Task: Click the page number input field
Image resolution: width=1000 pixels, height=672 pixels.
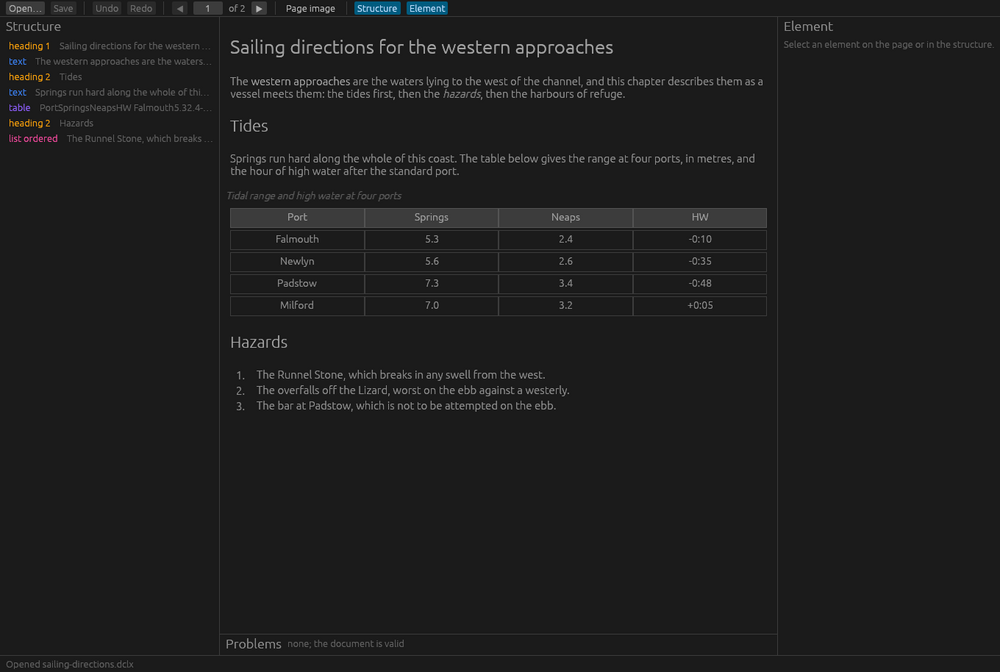Action: pos(208,8)
